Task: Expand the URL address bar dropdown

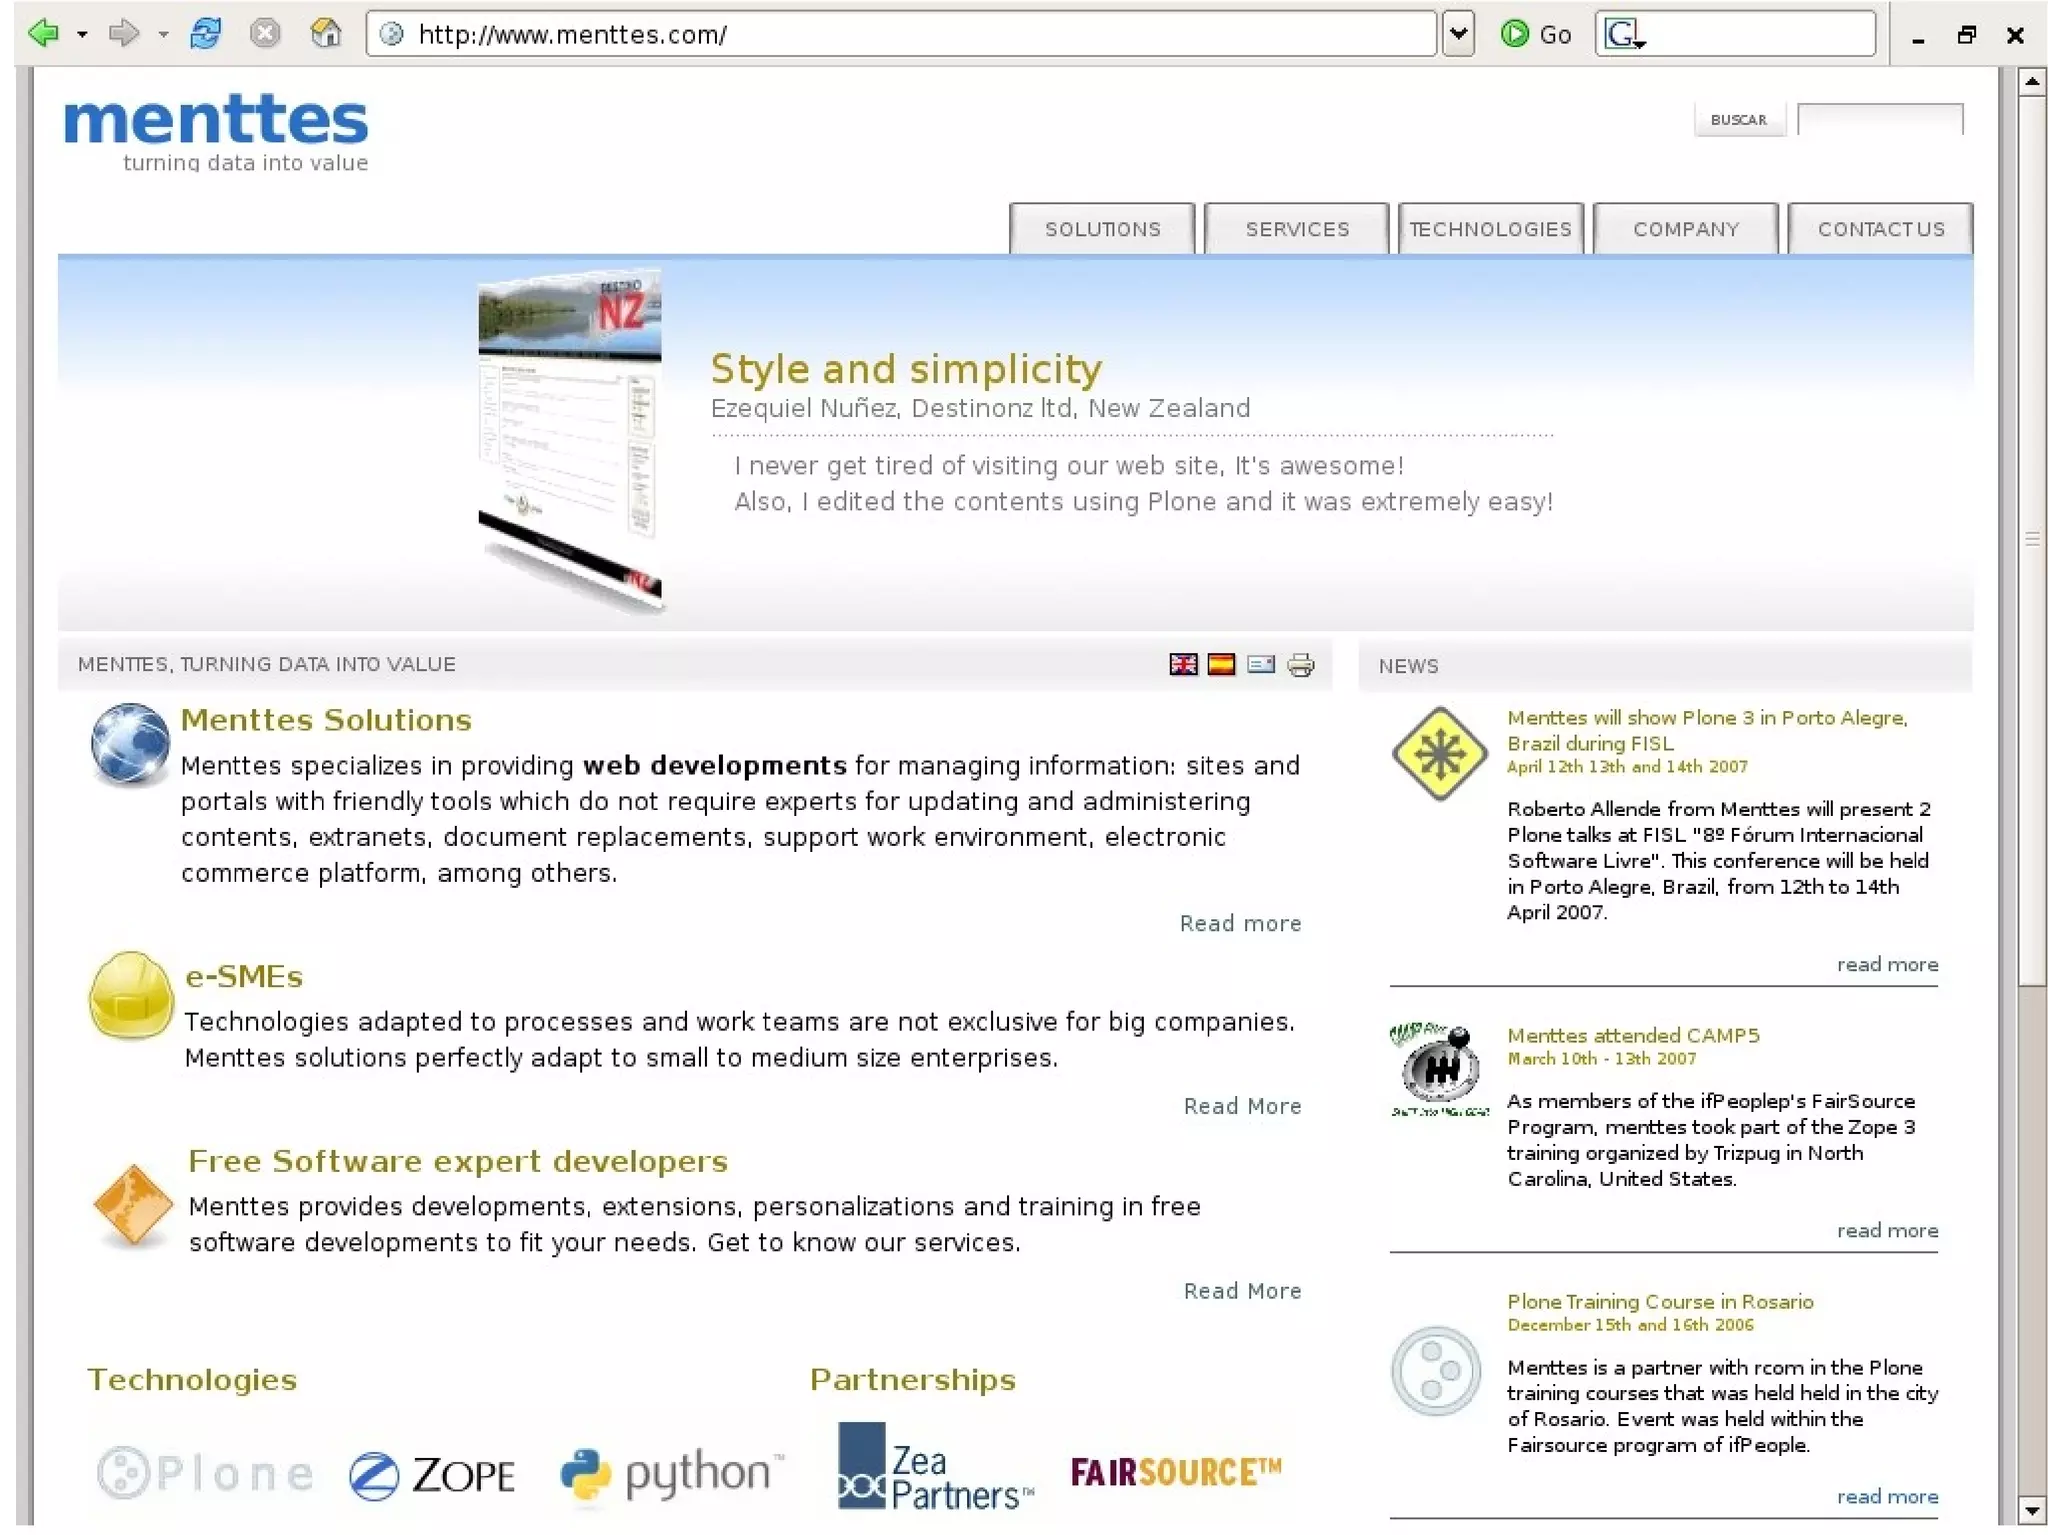Action: click(1458, 34)
